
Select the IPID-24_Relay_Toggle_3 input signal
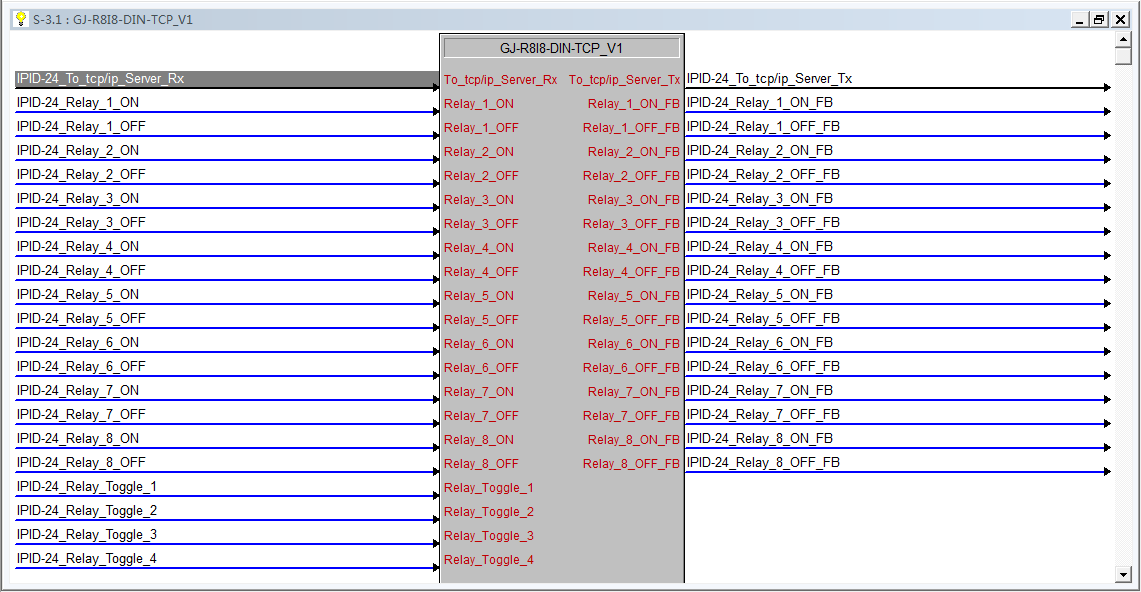coord(226,535)
